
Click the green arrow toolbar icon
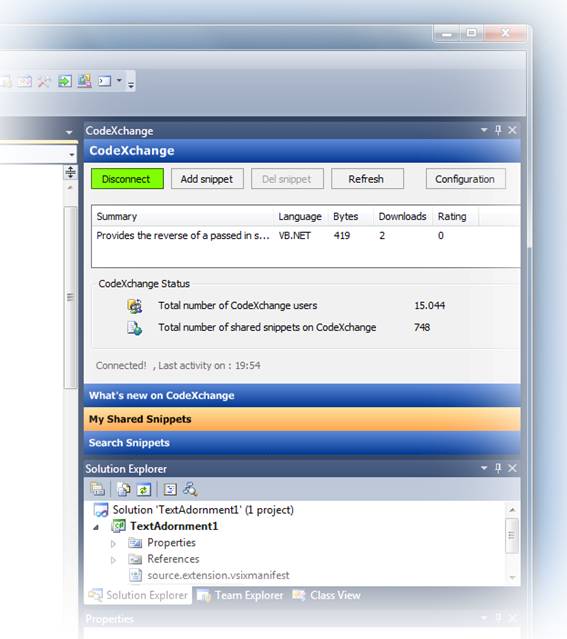click(x=64, y=81)
